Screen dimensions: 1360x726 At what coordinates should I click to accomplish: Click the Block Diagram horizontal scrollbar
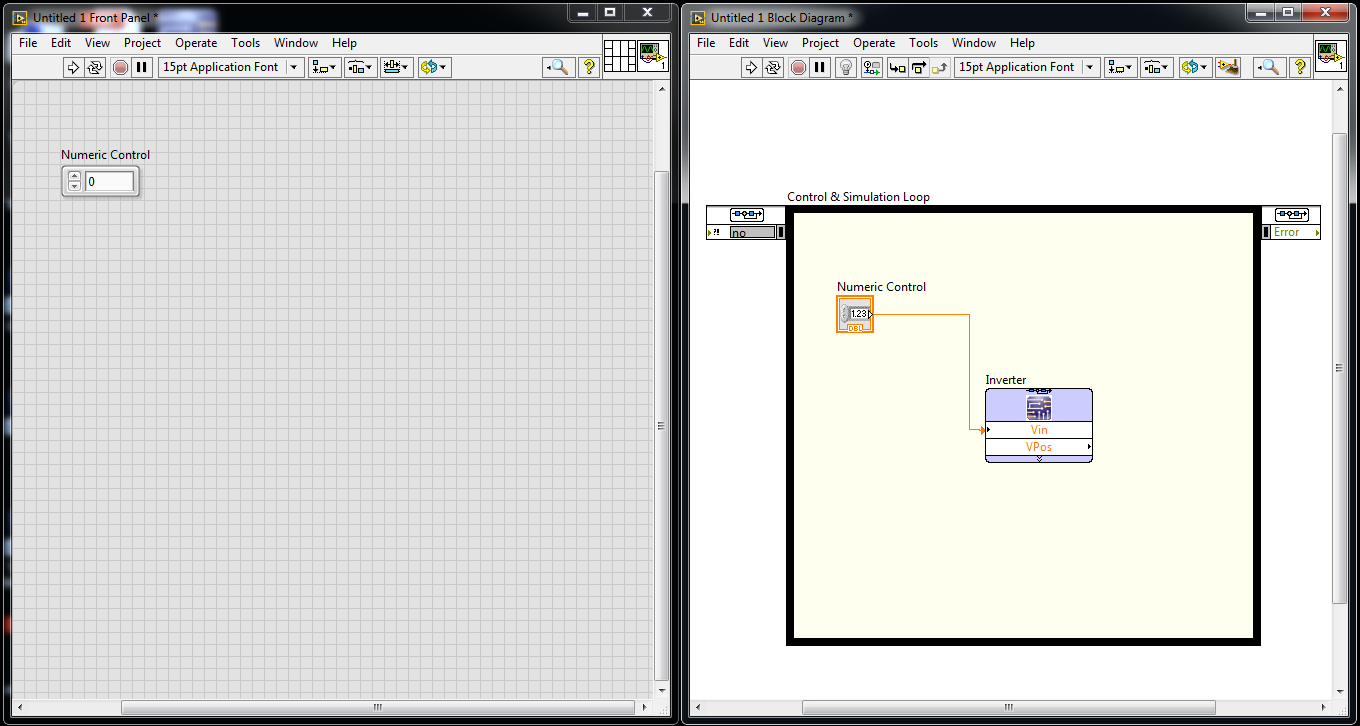(x=1008, y=707)
